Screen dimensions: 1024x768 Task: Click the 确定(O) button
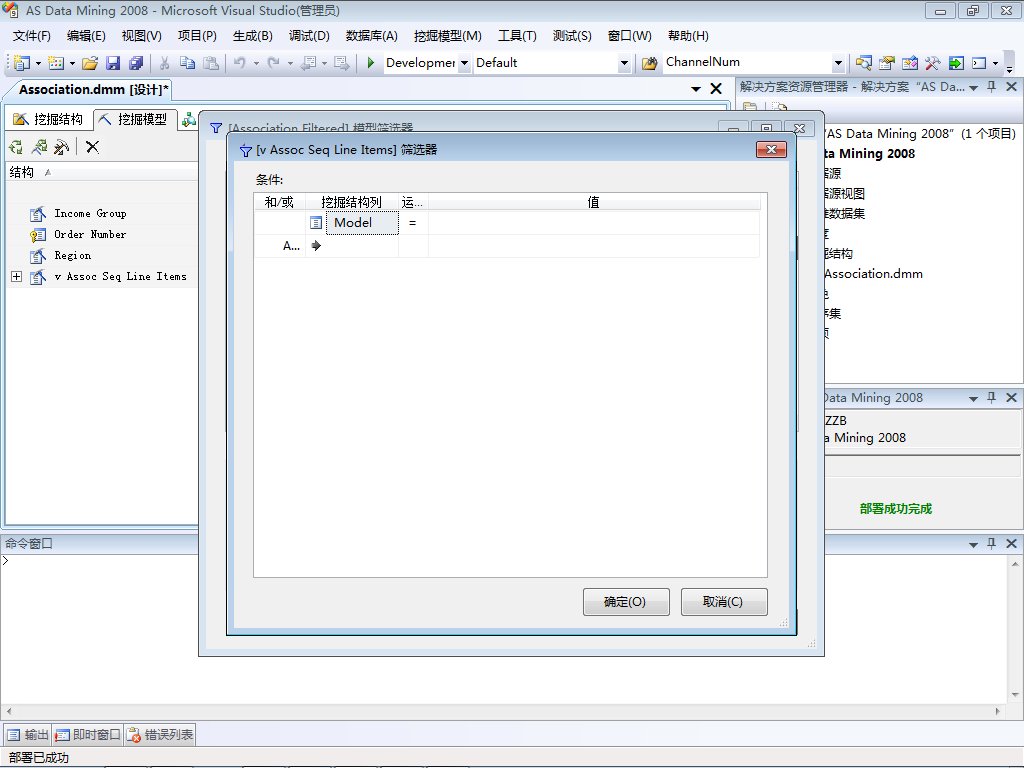pos(626,601)
